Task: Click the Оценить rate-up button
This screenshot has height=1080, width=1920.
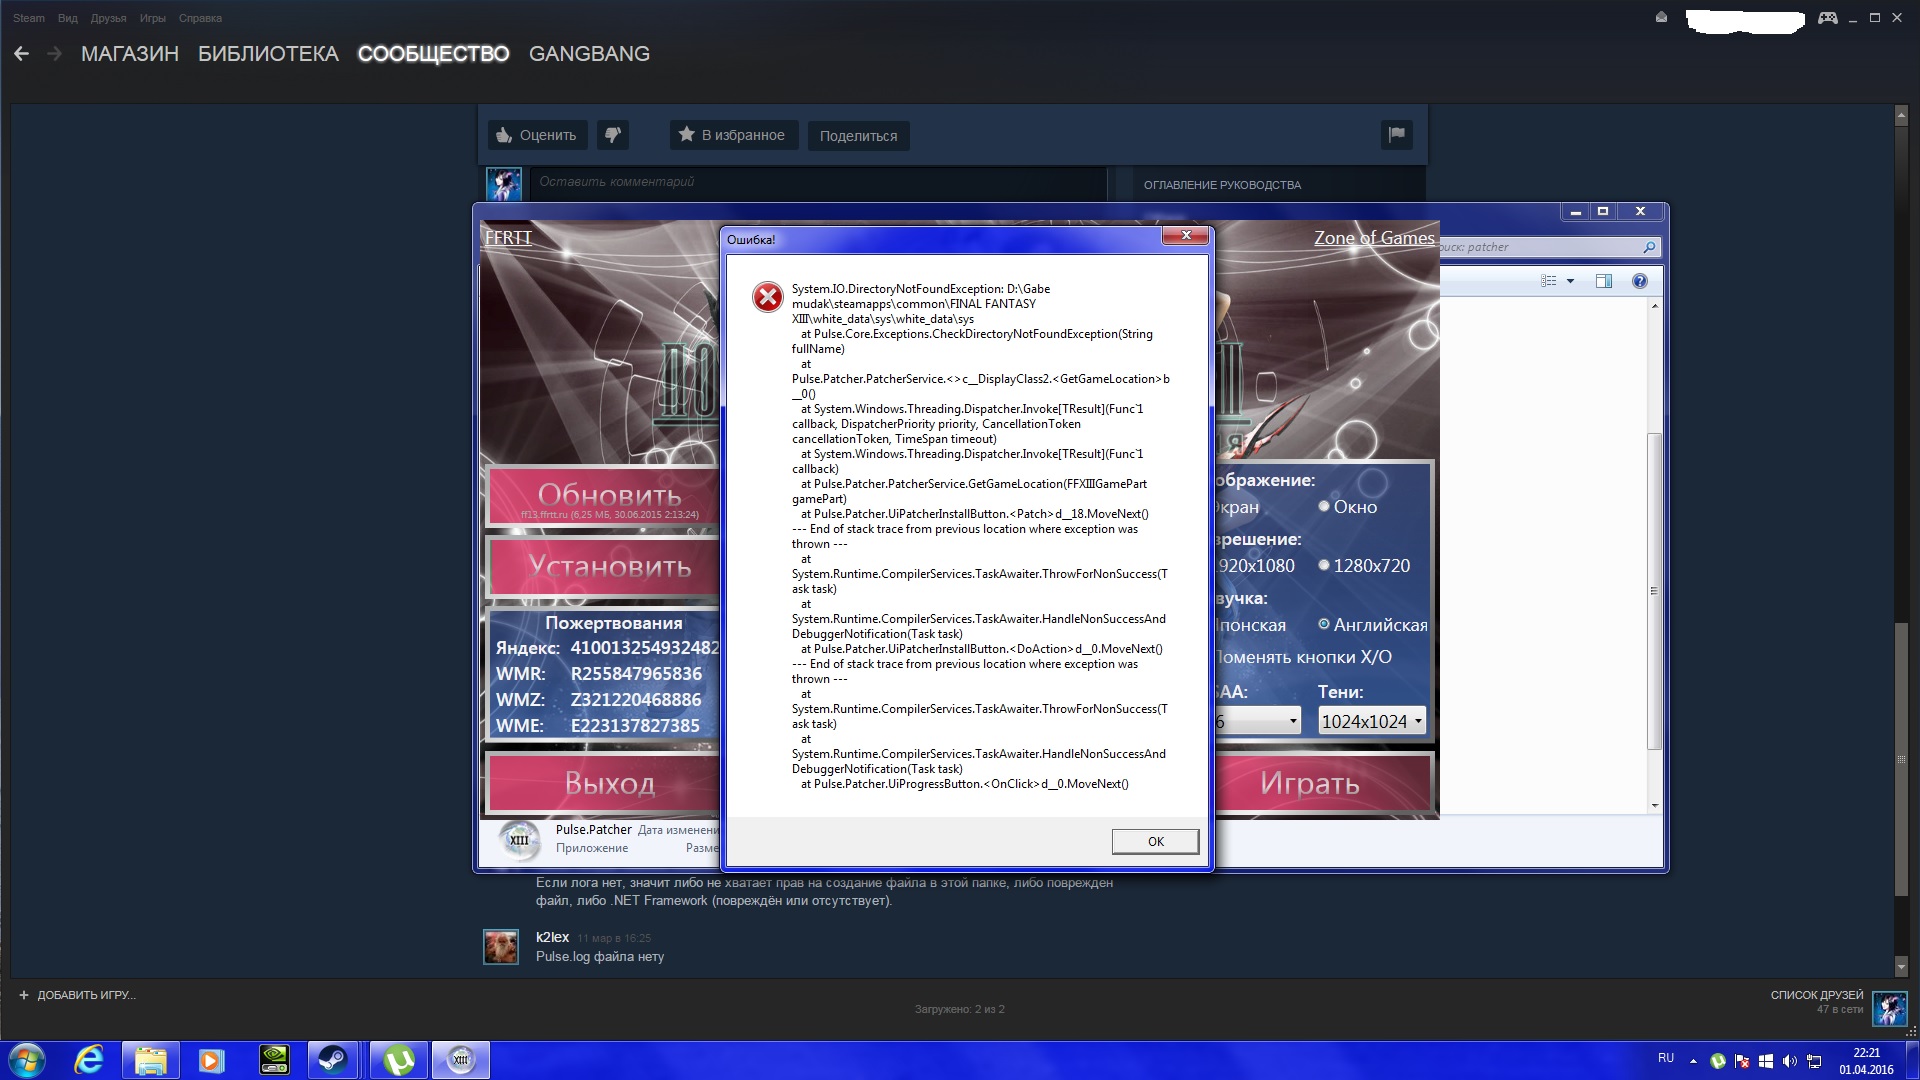Action: pos(537,135)
